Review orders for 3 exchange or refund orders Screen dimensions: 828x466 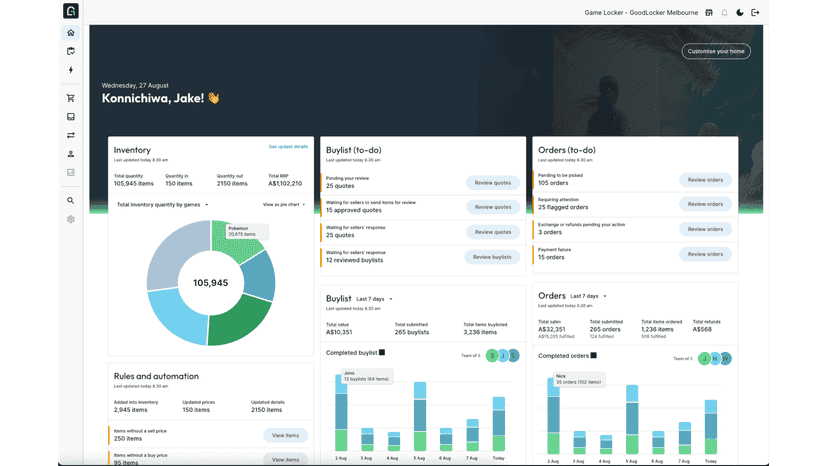(705, 229)
